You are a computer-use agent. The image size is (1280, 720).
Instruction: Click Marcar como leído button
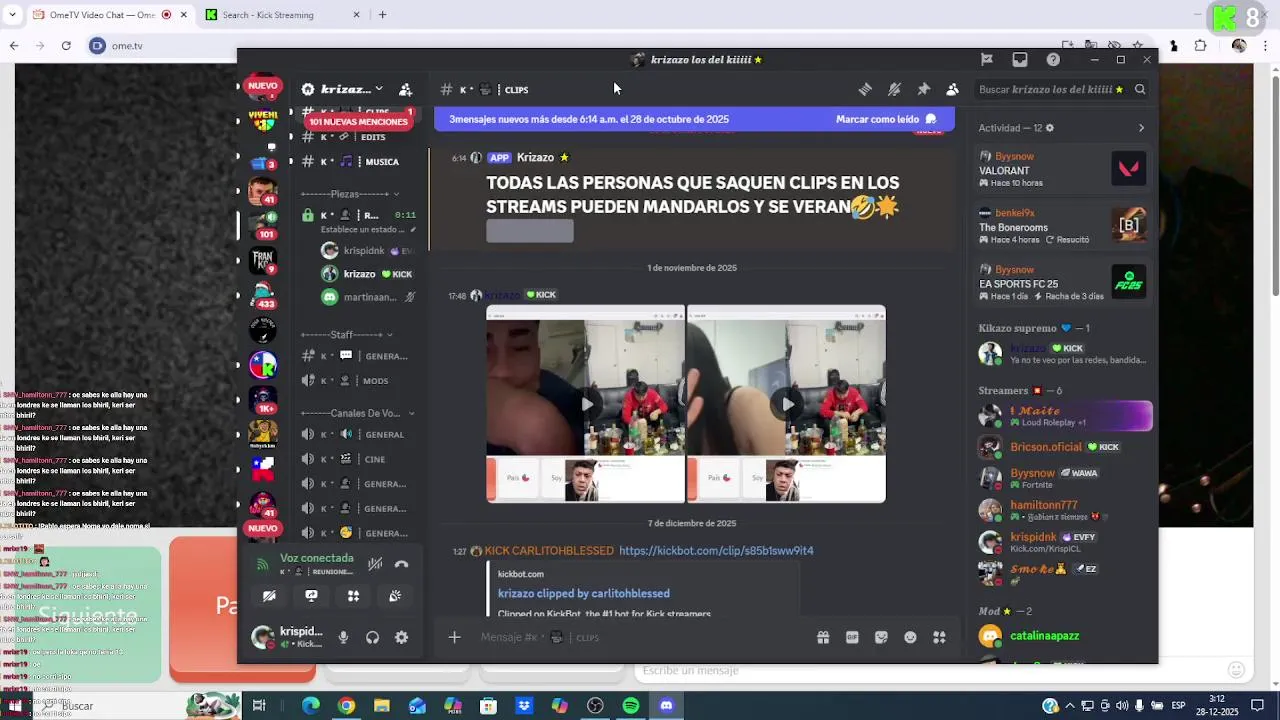click(x=886, y=119)
